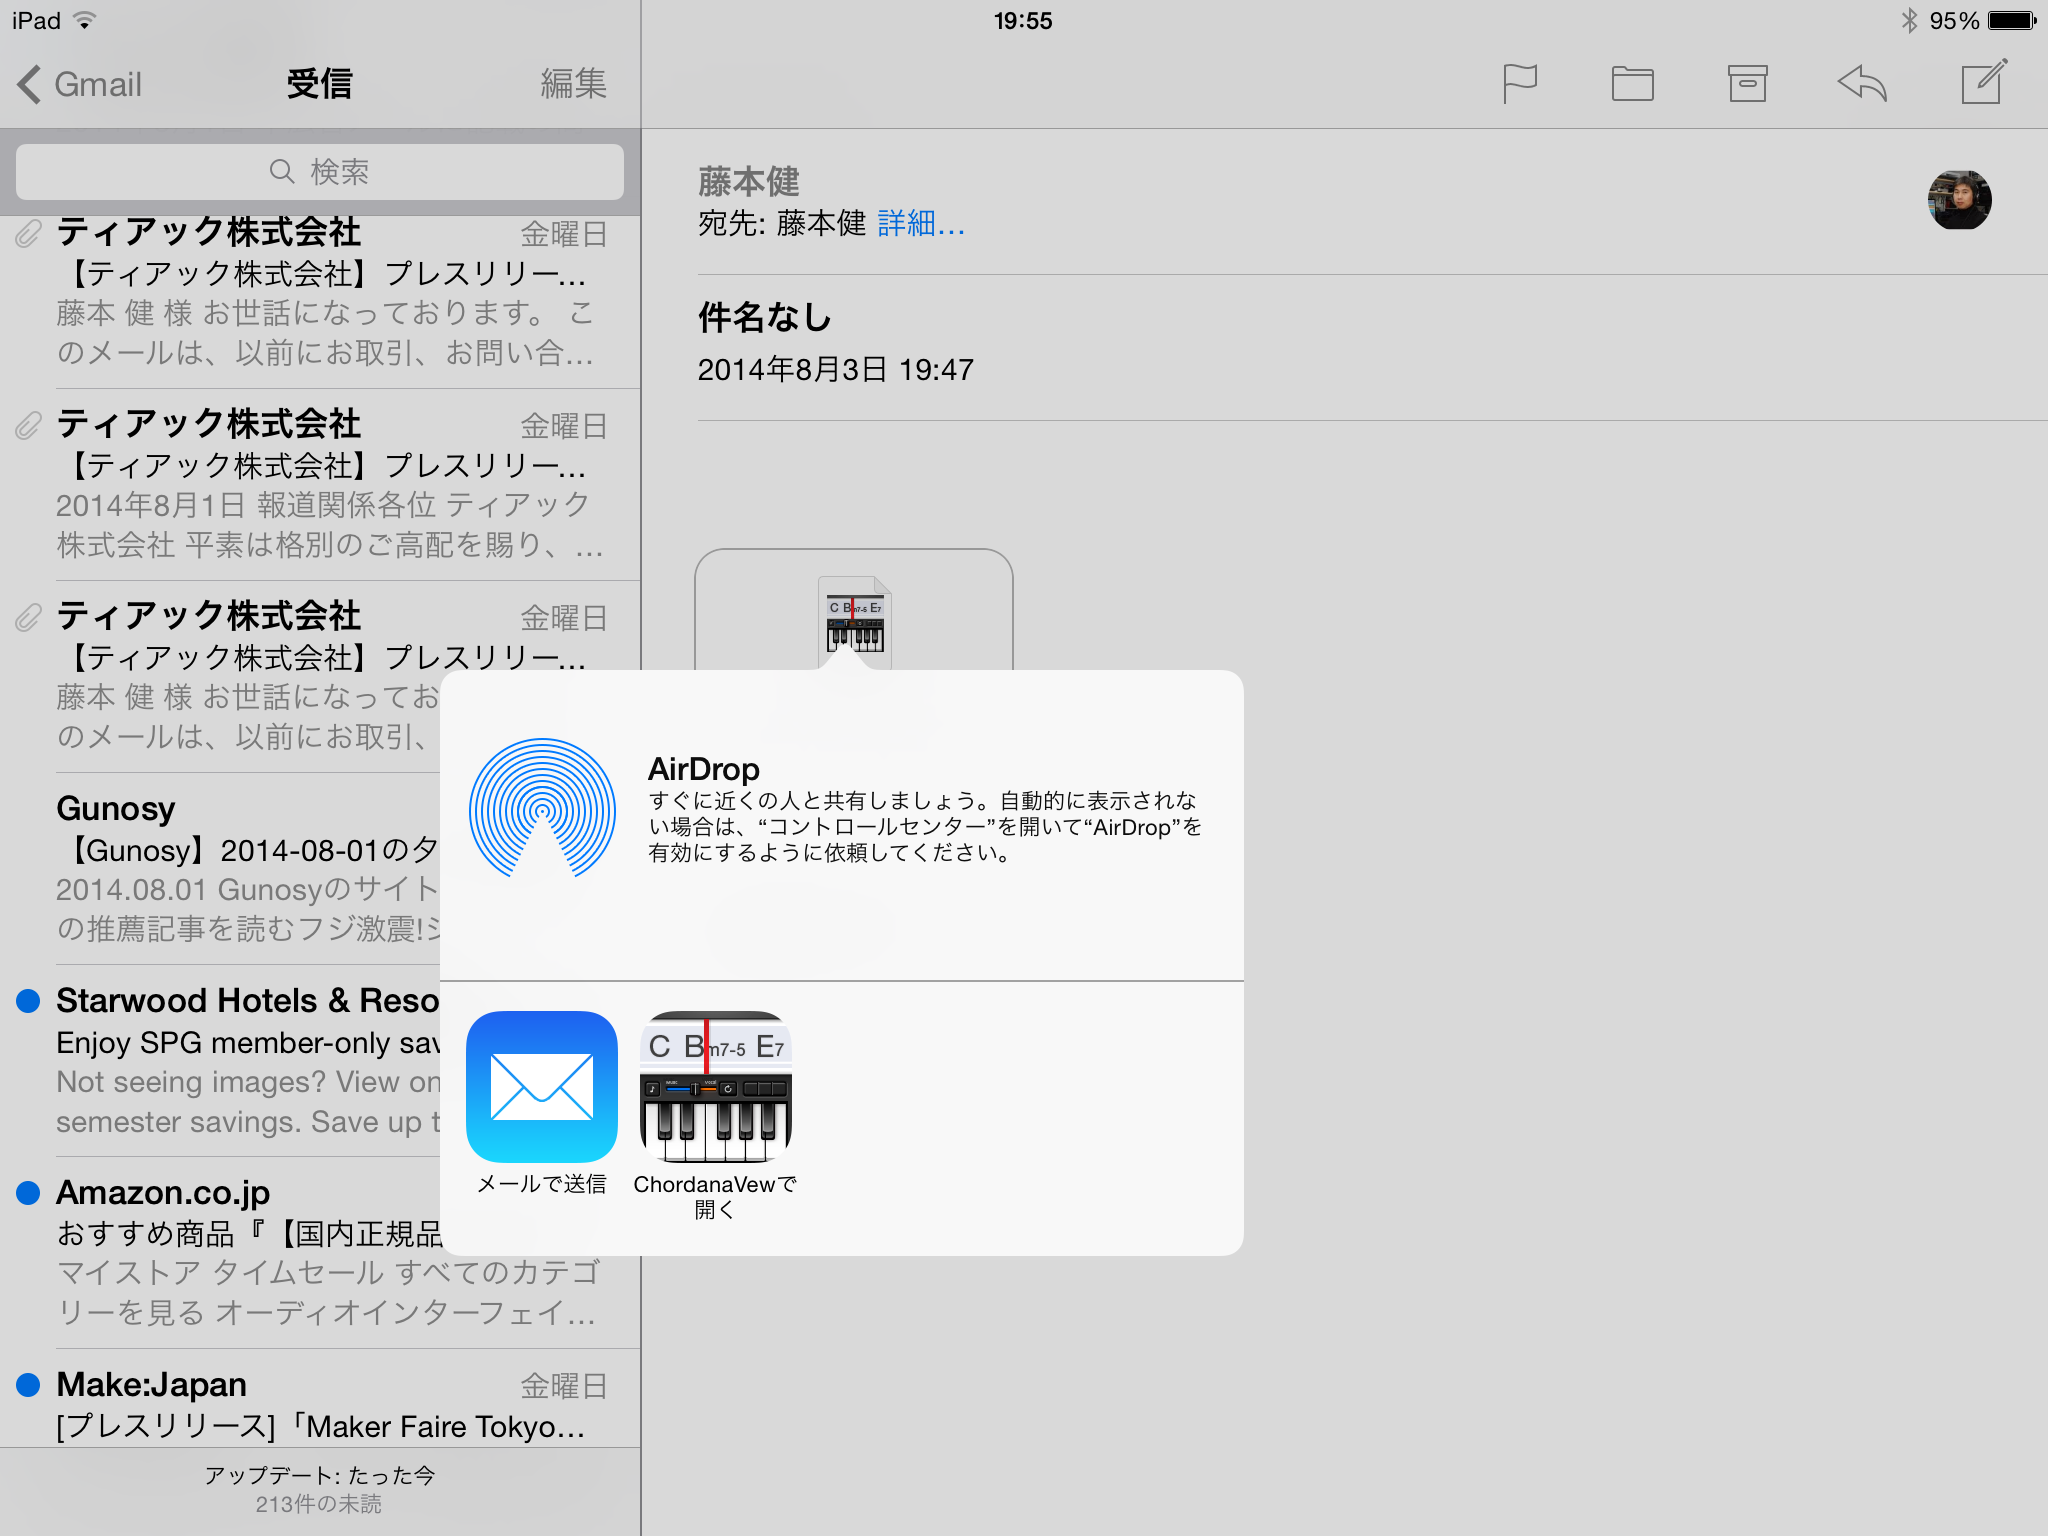This screenshot has width=2048, height=1536.
Task: Tap the flag icon in mail toolbar
Action: 1519,83
